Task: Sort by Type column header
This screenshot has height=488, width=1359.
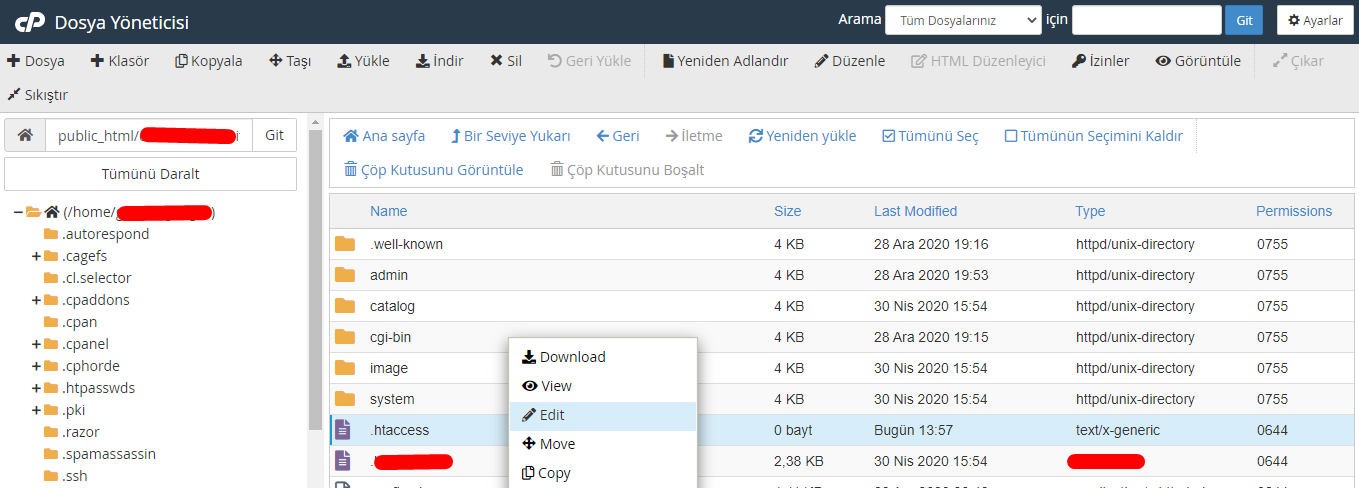Action: 1090,211
